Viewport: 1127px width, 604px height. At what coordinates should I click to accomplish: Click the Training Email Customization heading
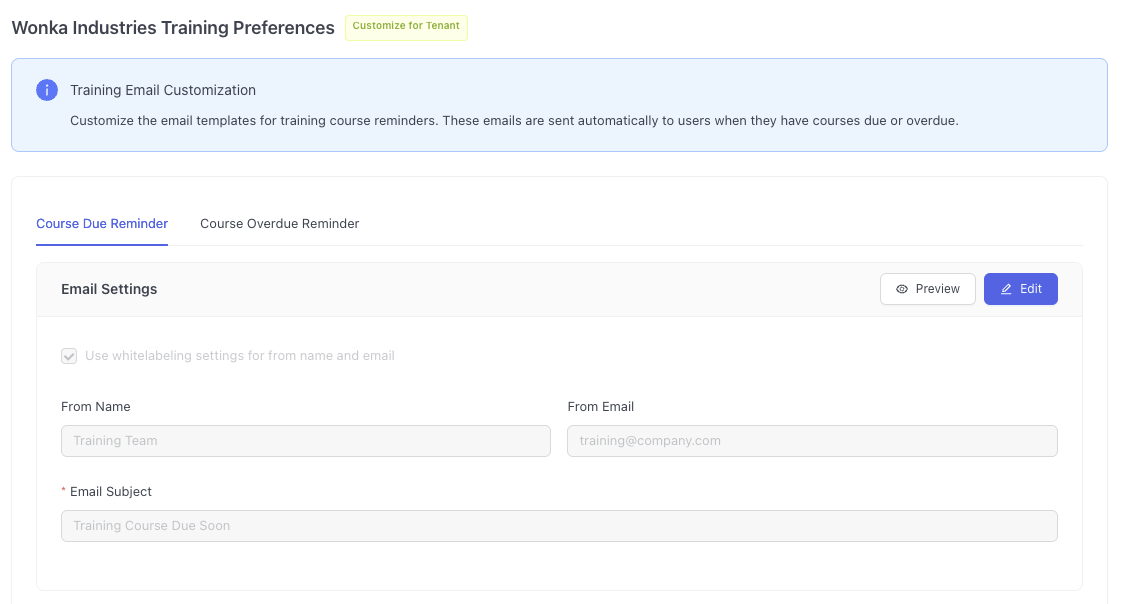163,90
